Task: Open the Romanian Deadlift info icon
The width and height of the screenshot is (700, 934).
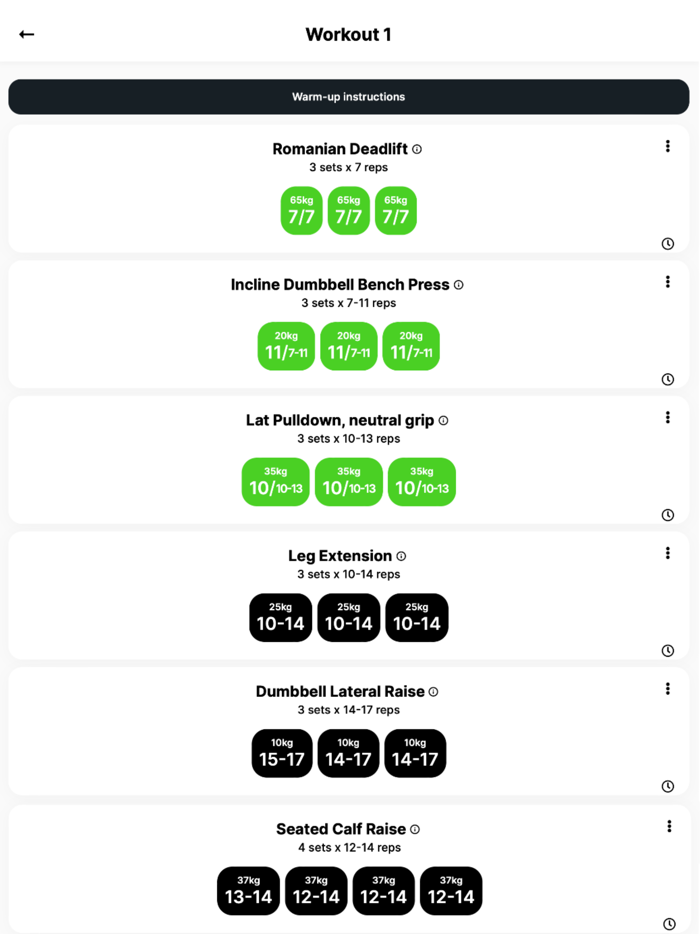Action: click(418, 148)
